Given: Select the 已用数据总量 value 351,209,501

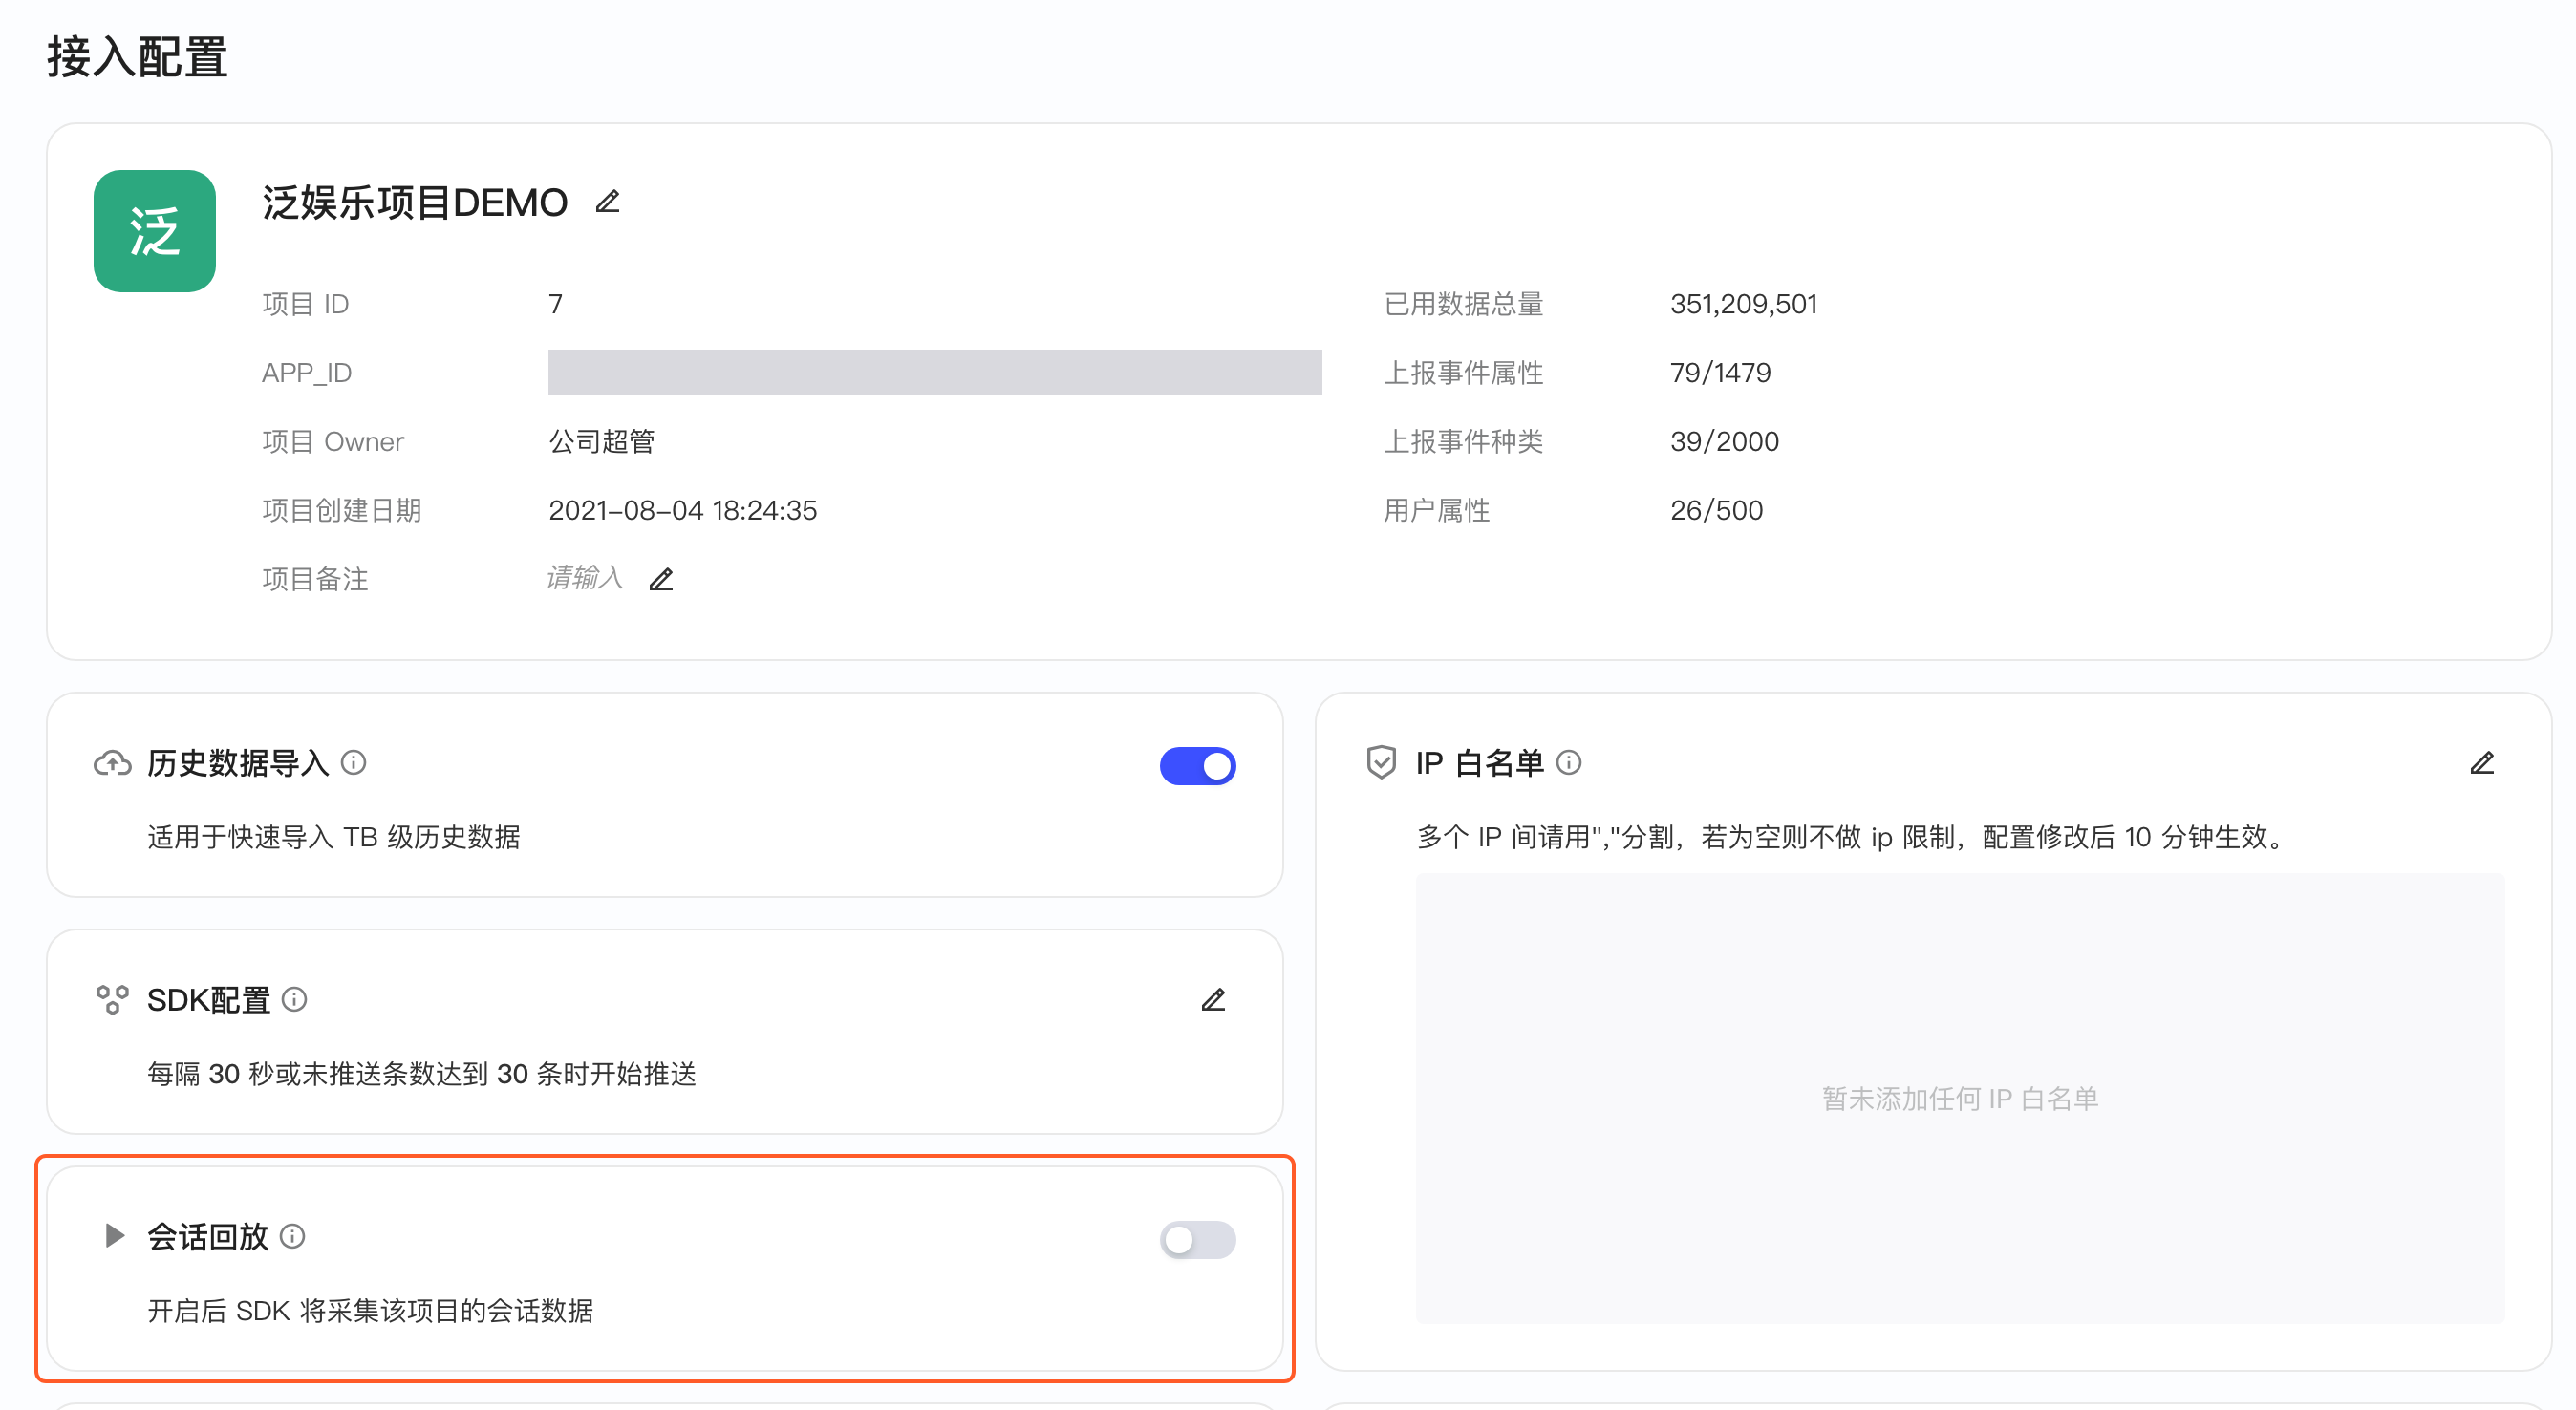Looking at the screenshot, I should (x=1743, y=304).
